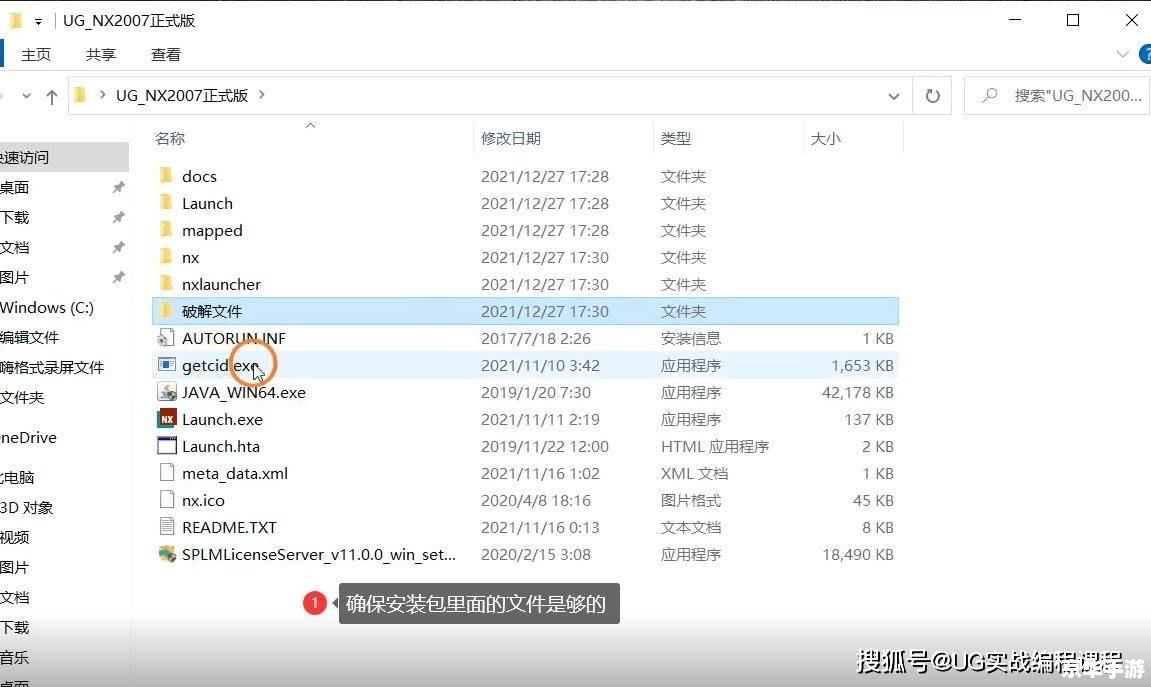The height and width of the screenshot is (687, 1151).
Task: Click the title bar folder icon
Action: (x=15, y=21)
